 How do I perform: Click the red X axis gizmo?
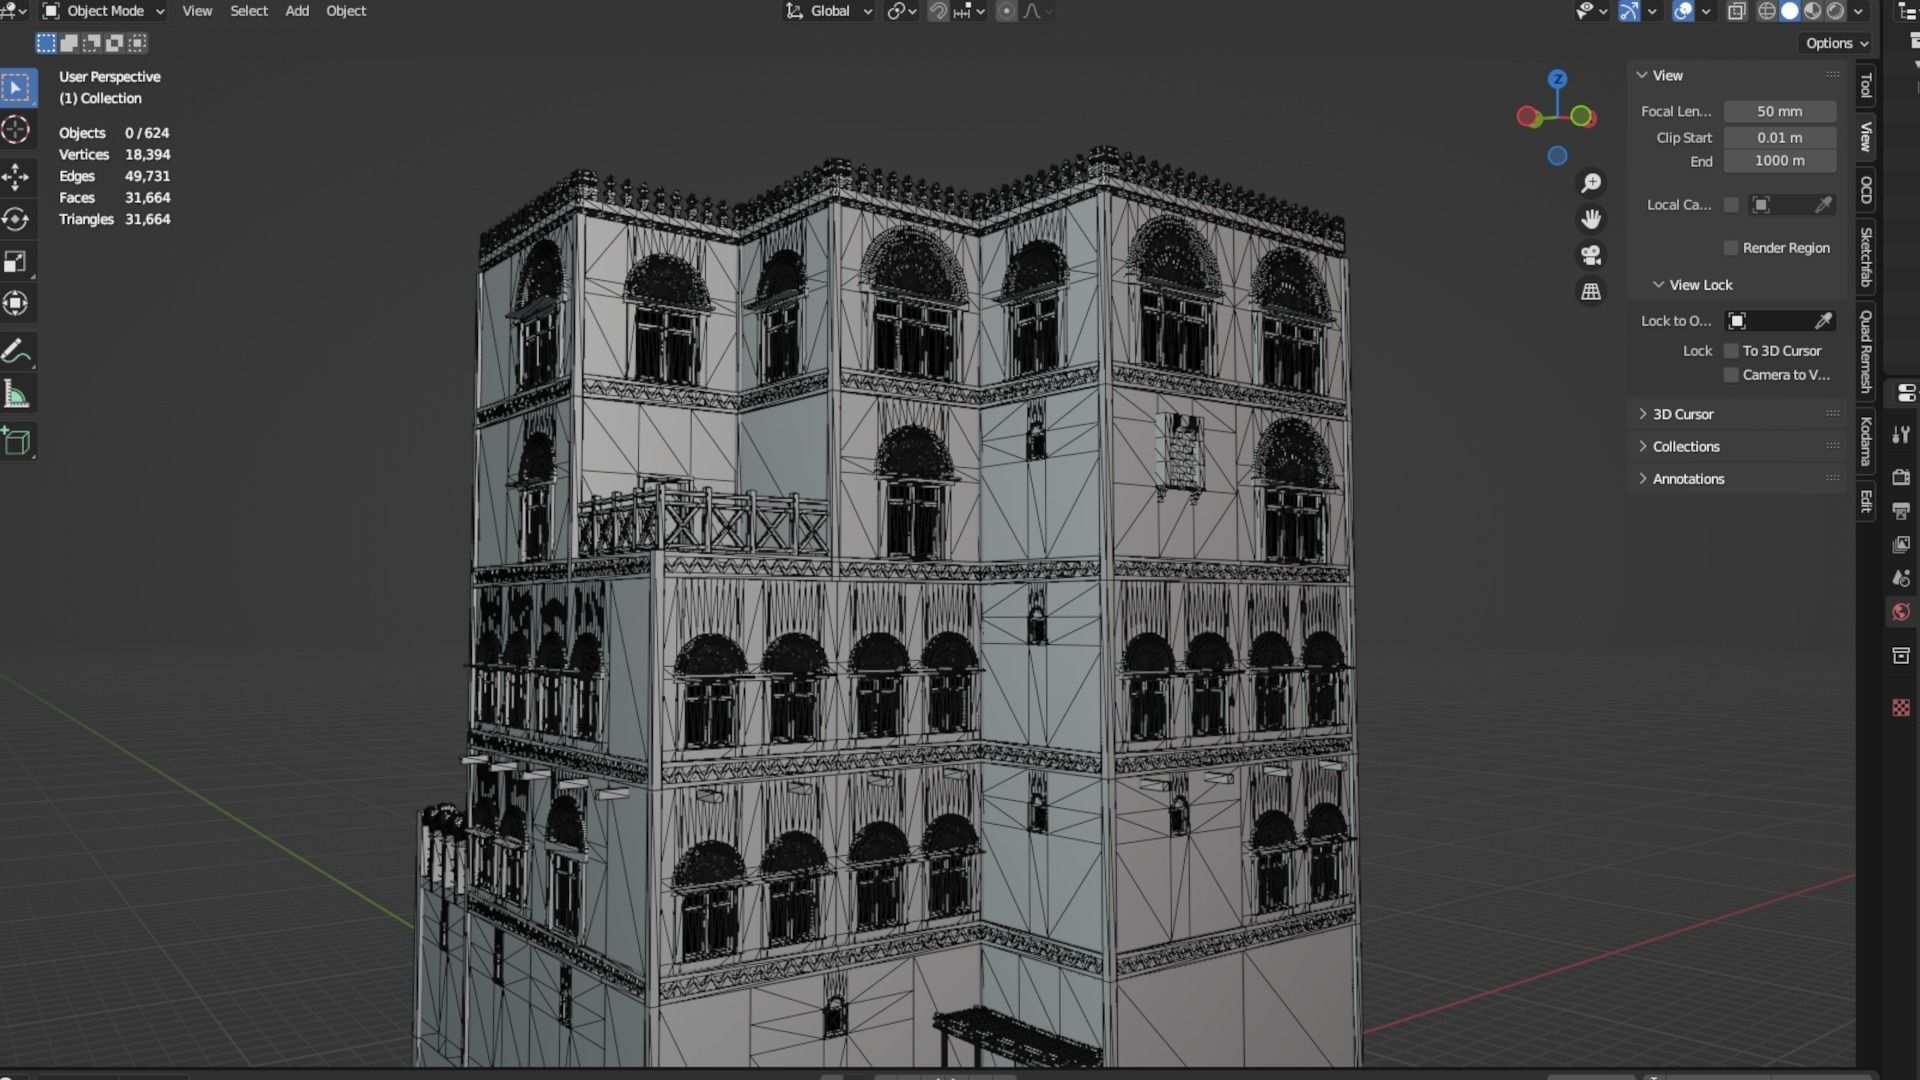coord(1527,117)
